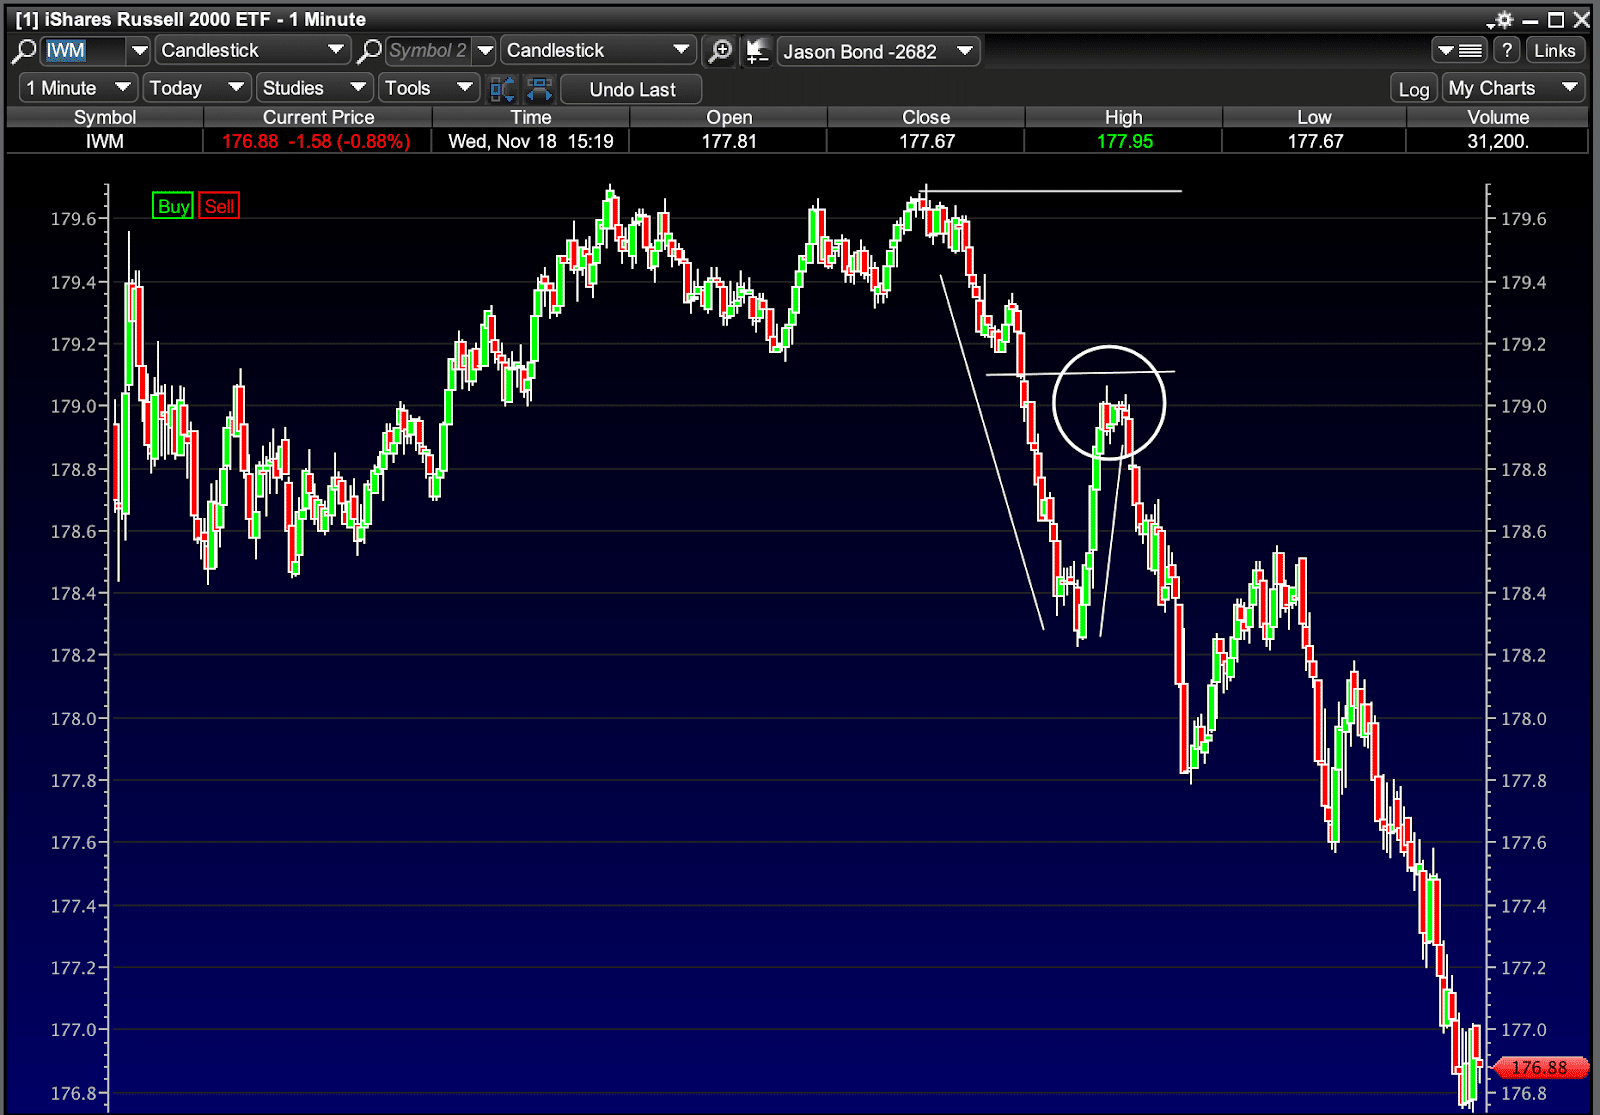The height and width of the screenshot is (1115, 1600).
Task: Close the chart window
Action: click(1581, 20)
